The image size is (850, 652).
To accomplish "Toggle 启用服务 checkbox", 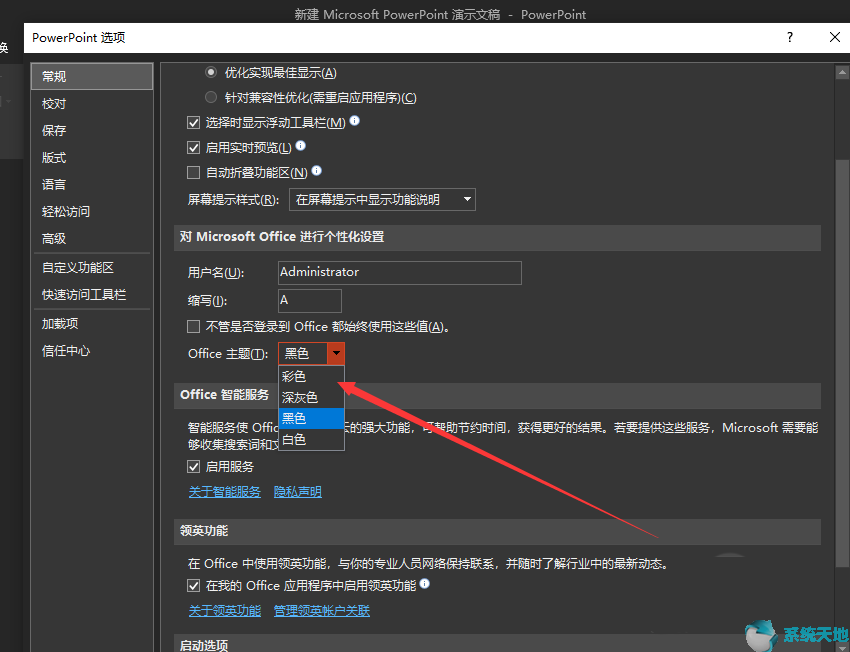I will 194,467.
